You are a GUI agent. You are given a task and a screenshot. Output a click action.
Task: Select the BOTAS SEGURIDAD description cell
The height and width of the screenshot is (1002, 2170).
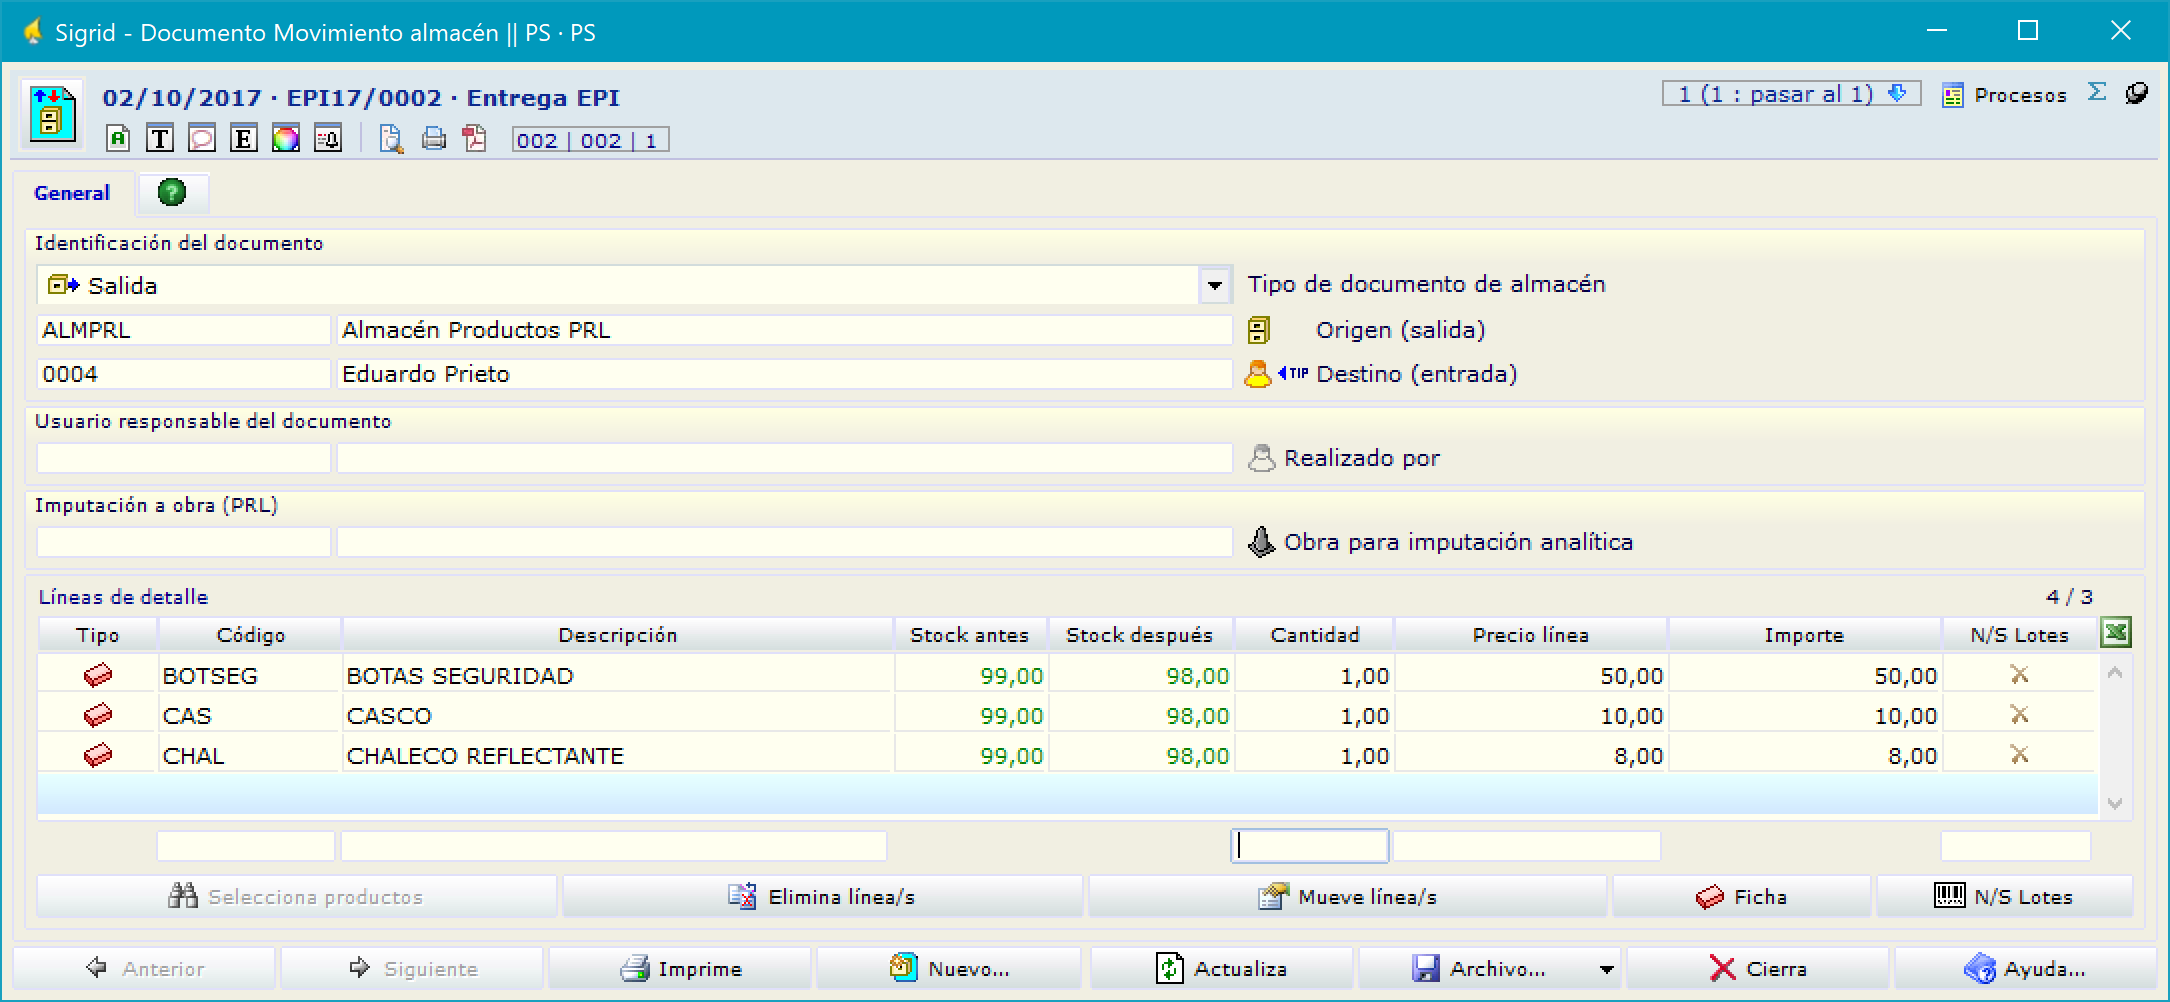click(x=616, y=675)
